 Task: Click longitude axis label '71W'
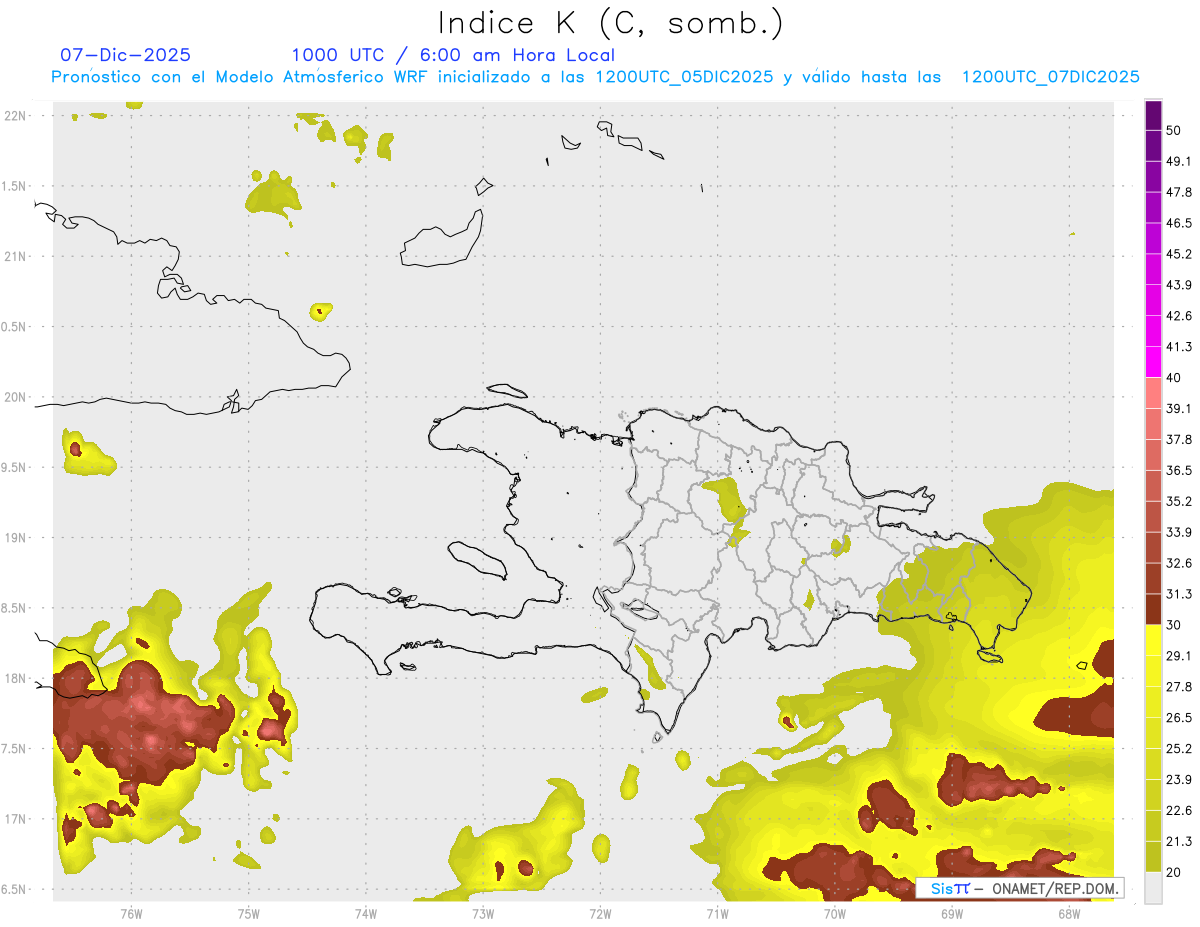click(x=717, y=914)
